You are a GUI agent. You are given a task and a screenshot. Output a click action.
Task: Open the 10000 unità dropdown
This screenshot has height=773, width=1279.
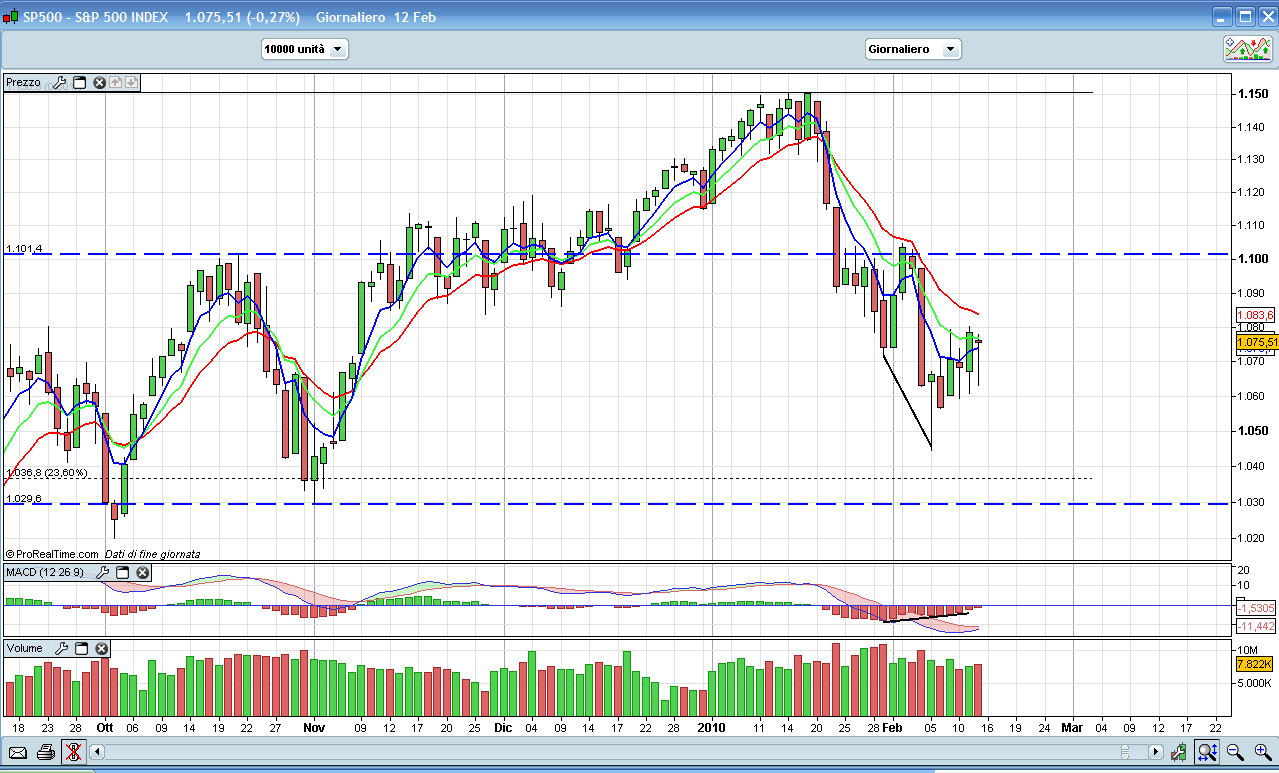click(304, 49)
